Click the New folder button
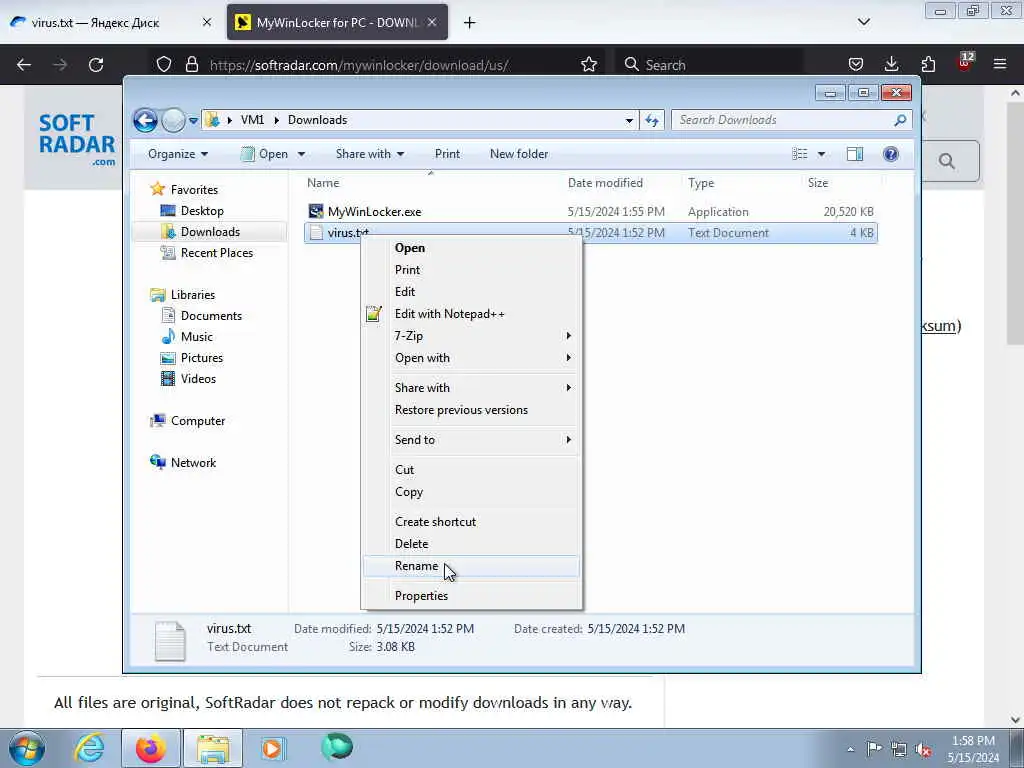This screenshot has width=1024, height=768. tap(519, 154)
